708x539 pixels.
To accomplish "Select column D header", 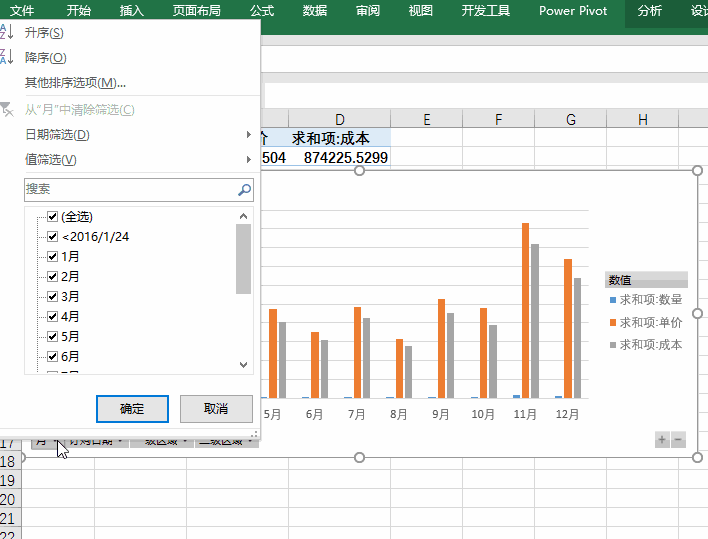I will 340,119.
